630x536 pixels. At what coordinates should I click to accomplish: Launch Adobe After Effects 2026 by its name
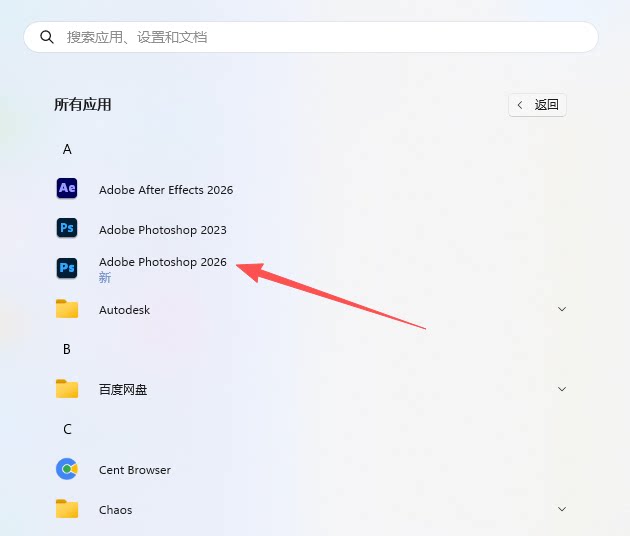tap(166, 190)
